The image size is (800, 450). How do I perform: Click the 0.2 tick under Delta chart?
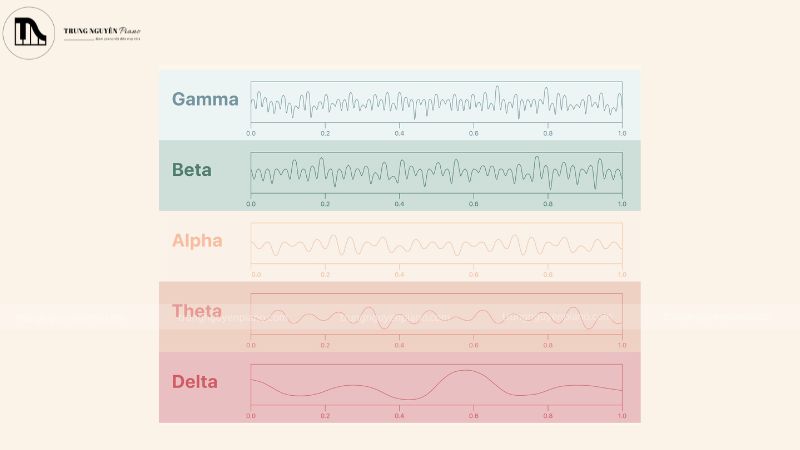(x=325, y=415)
